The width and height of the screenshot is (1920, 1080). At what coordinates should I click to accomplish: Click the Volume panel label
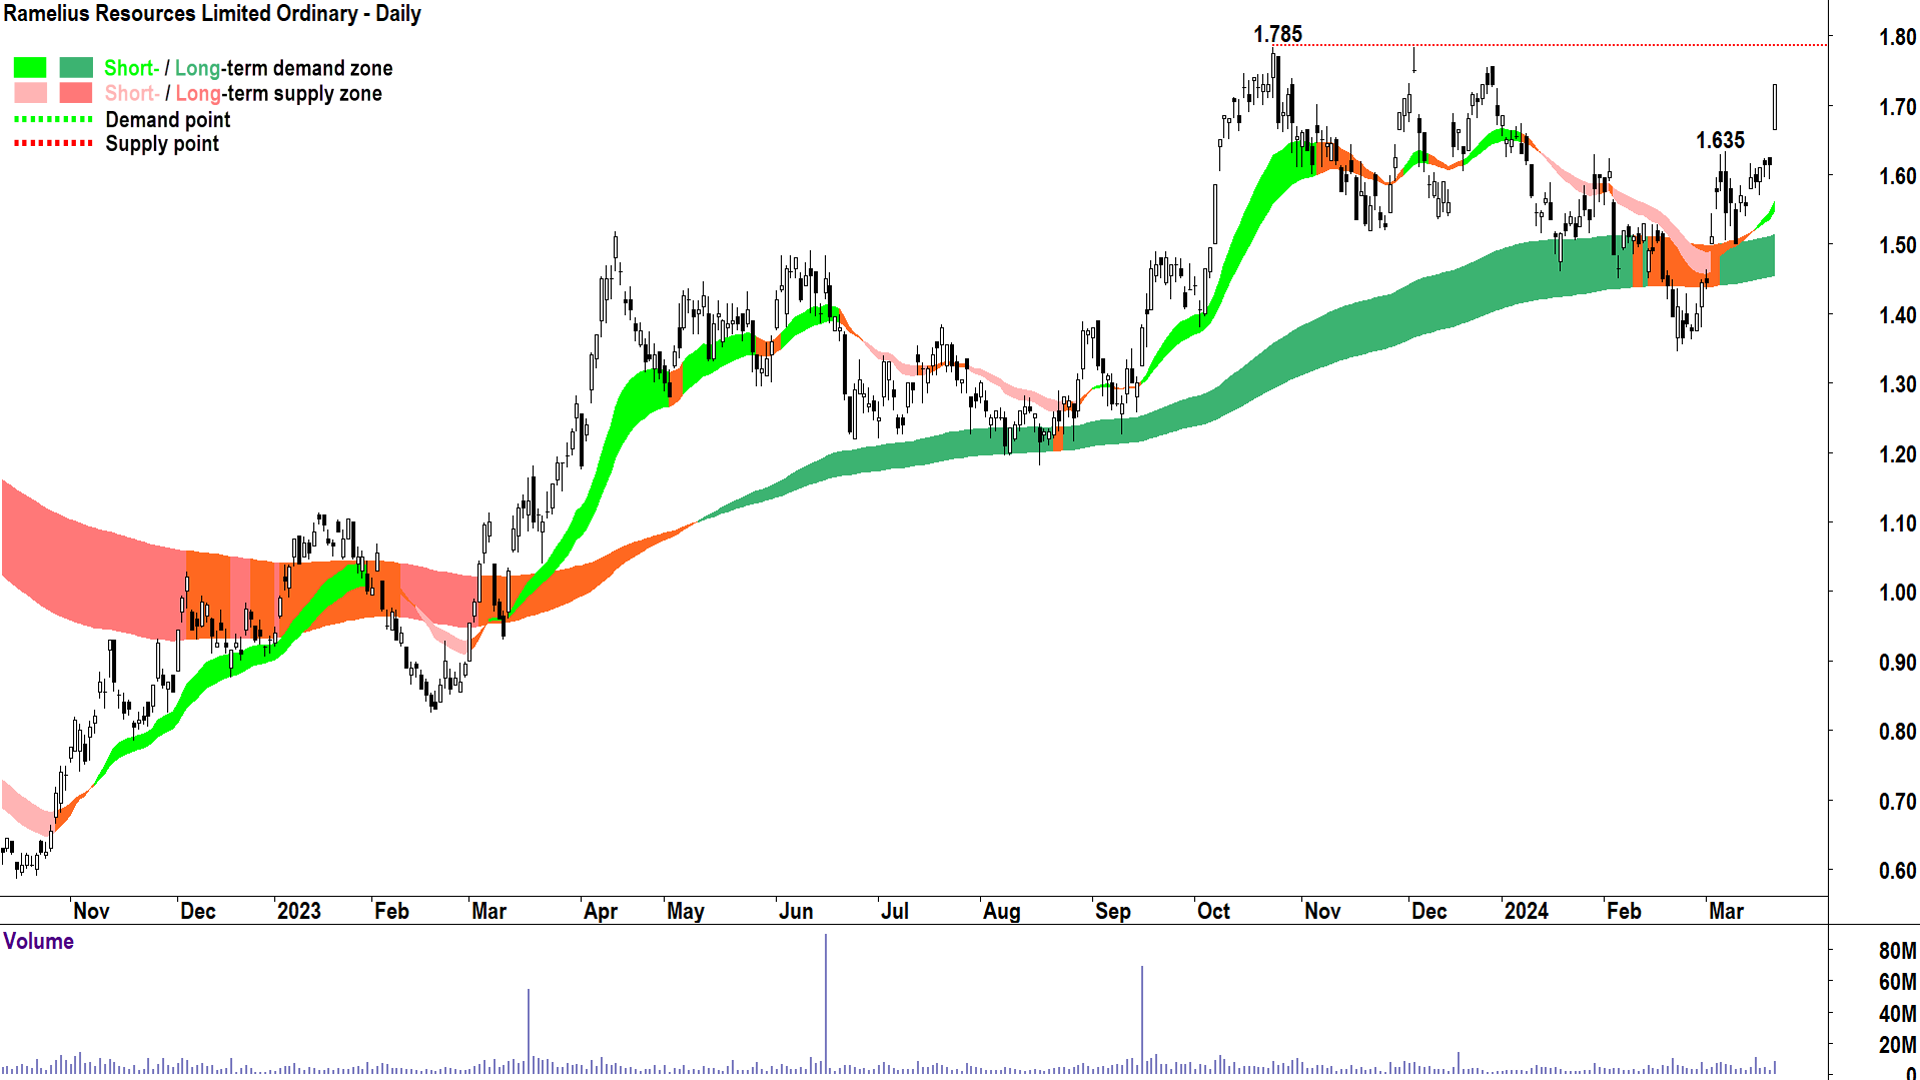pyautogui.click(x=38, y=941)
